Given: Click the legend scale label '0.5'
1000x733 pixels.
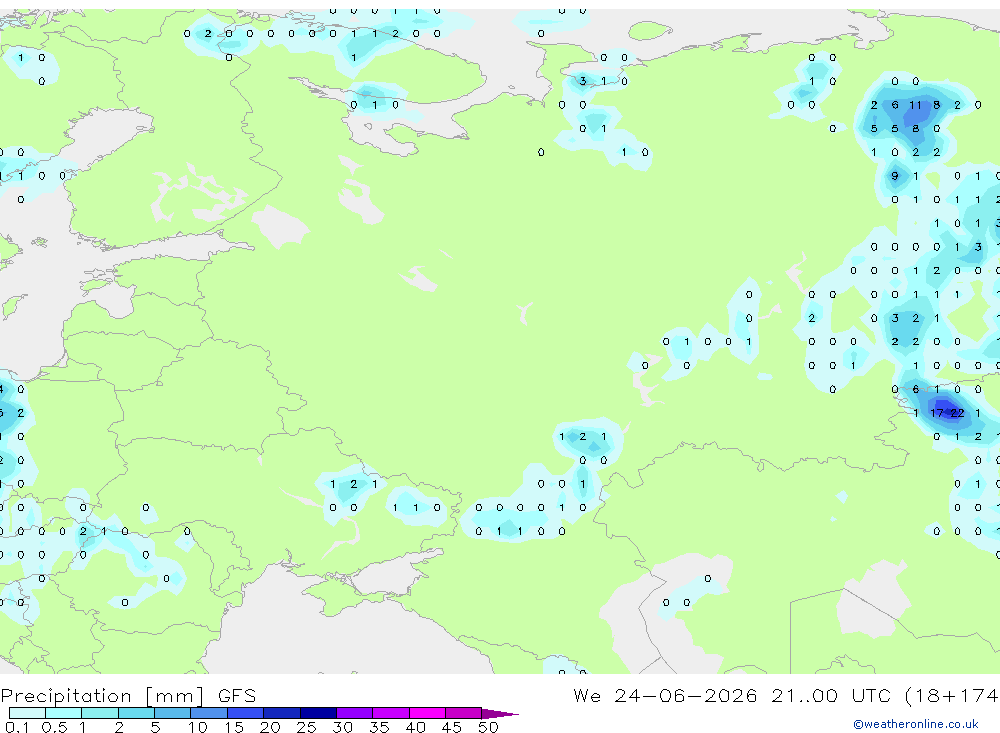Looking at the screenshot, I should click(54, 727).
